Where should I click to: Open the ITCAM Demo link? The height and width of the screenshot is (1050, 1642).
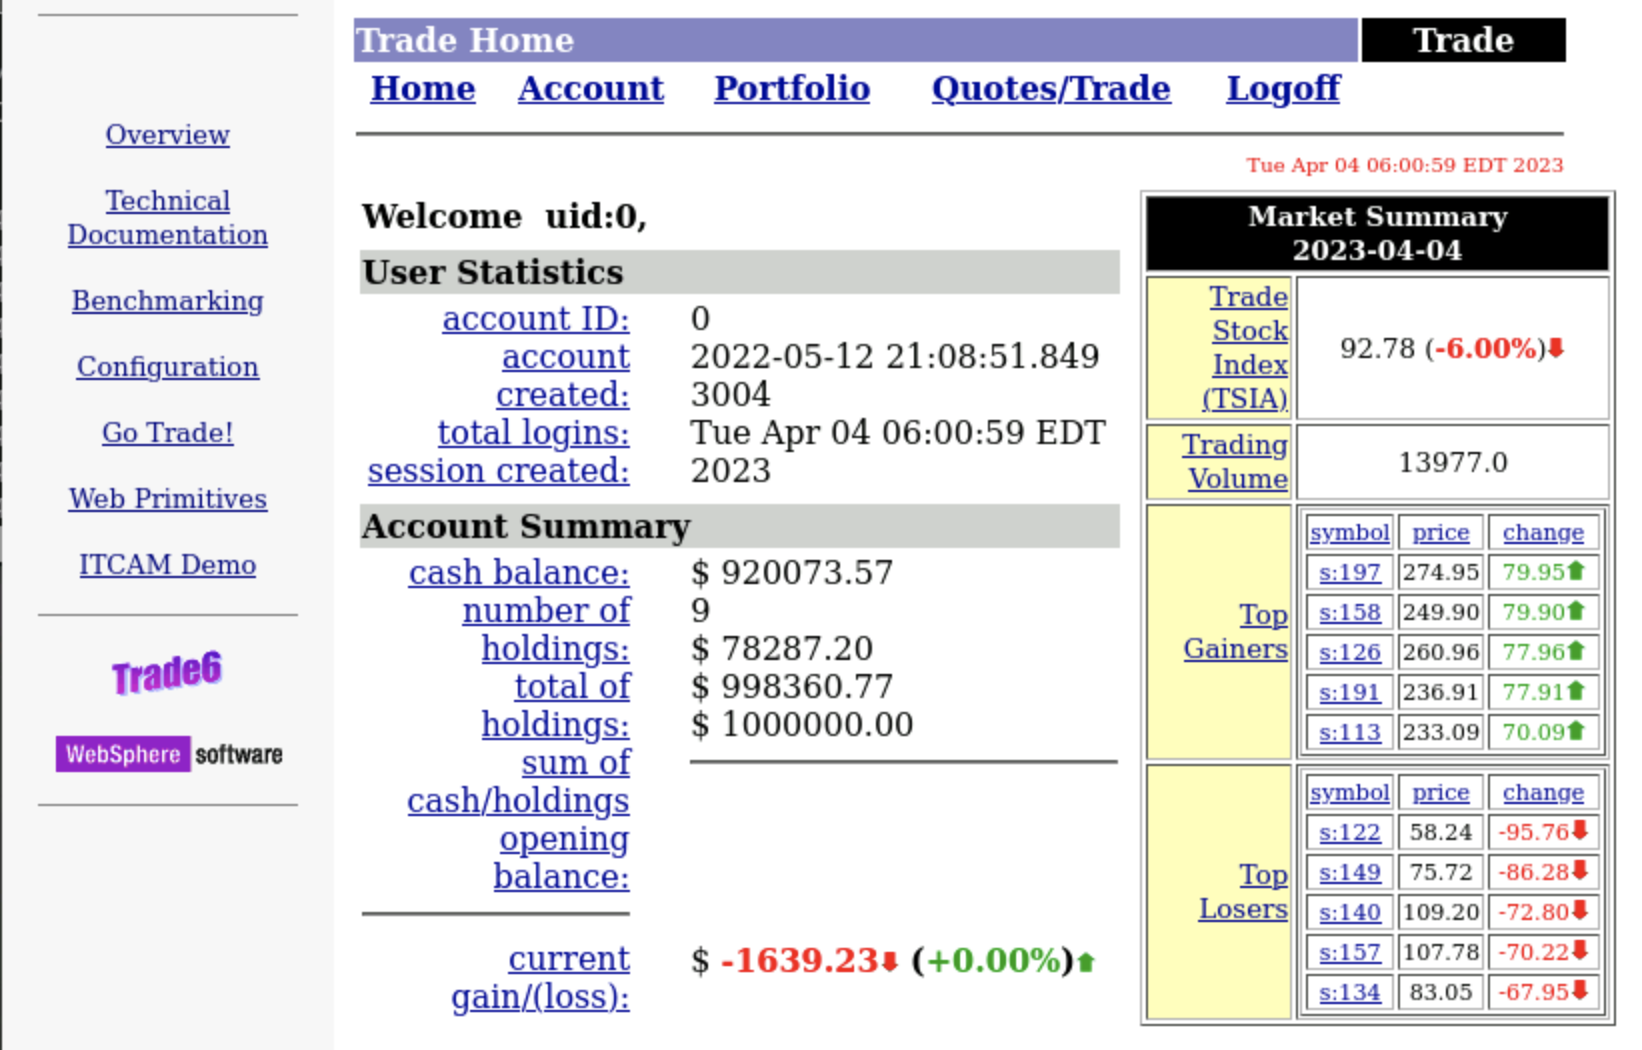tap(168, 565)
